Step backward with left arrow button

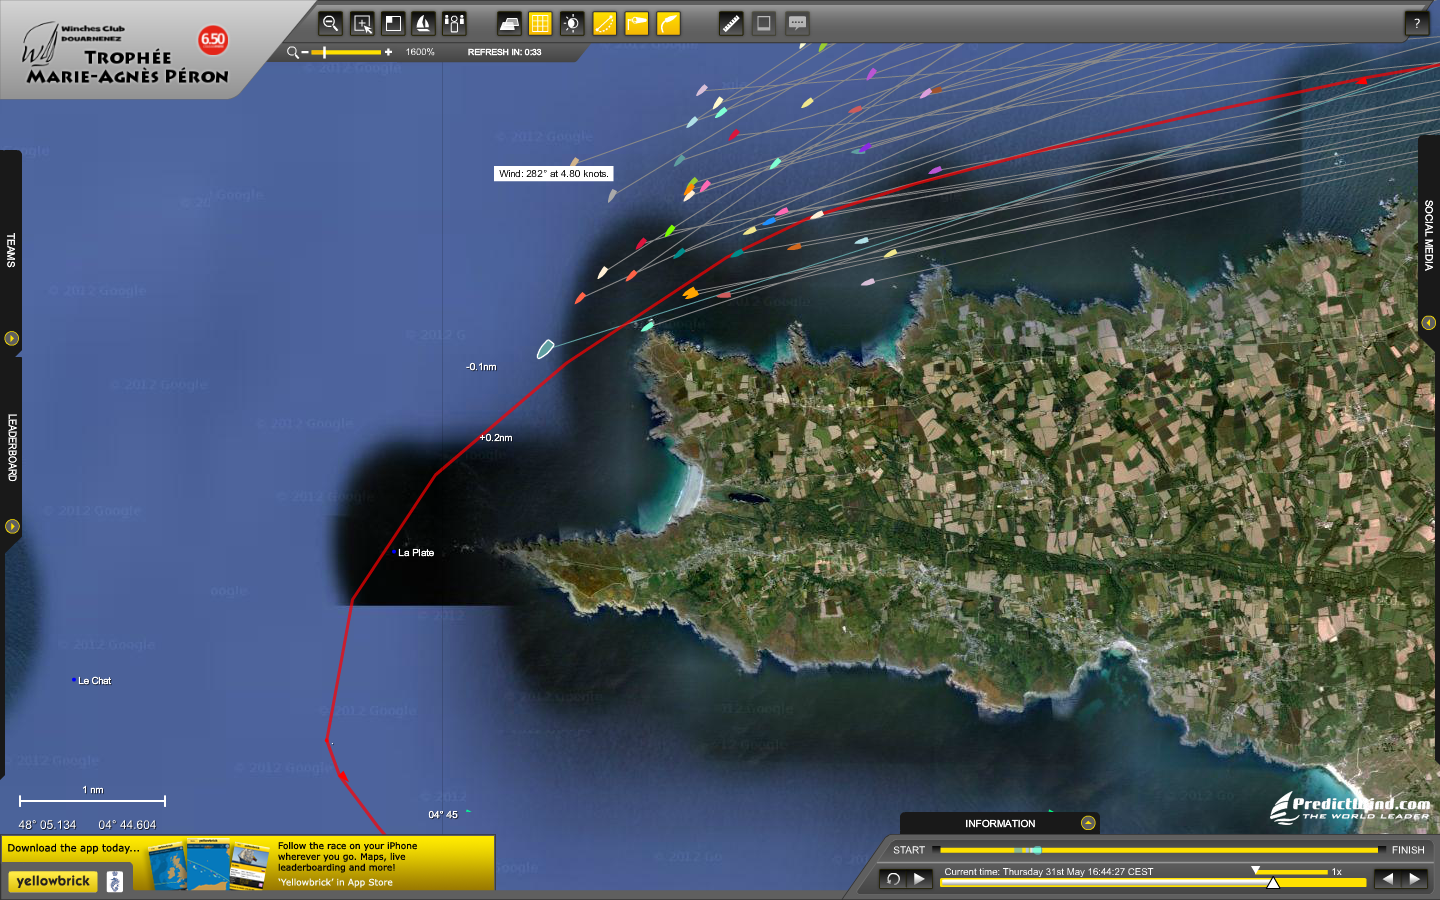coord(1387,879)
